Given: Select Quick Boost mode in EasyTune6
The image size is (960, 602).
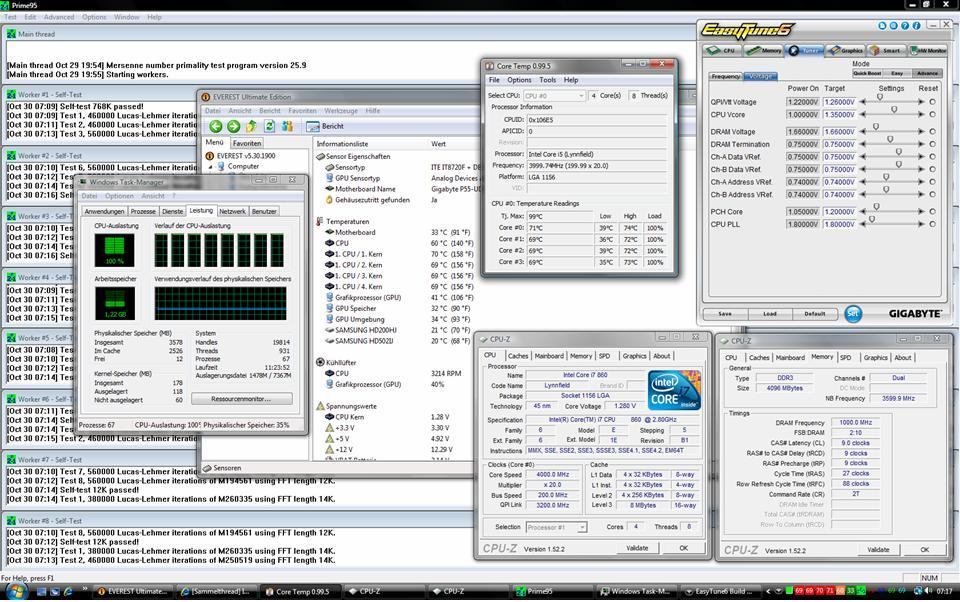Looking at the screenshot, I should click(x=867, y=73).
